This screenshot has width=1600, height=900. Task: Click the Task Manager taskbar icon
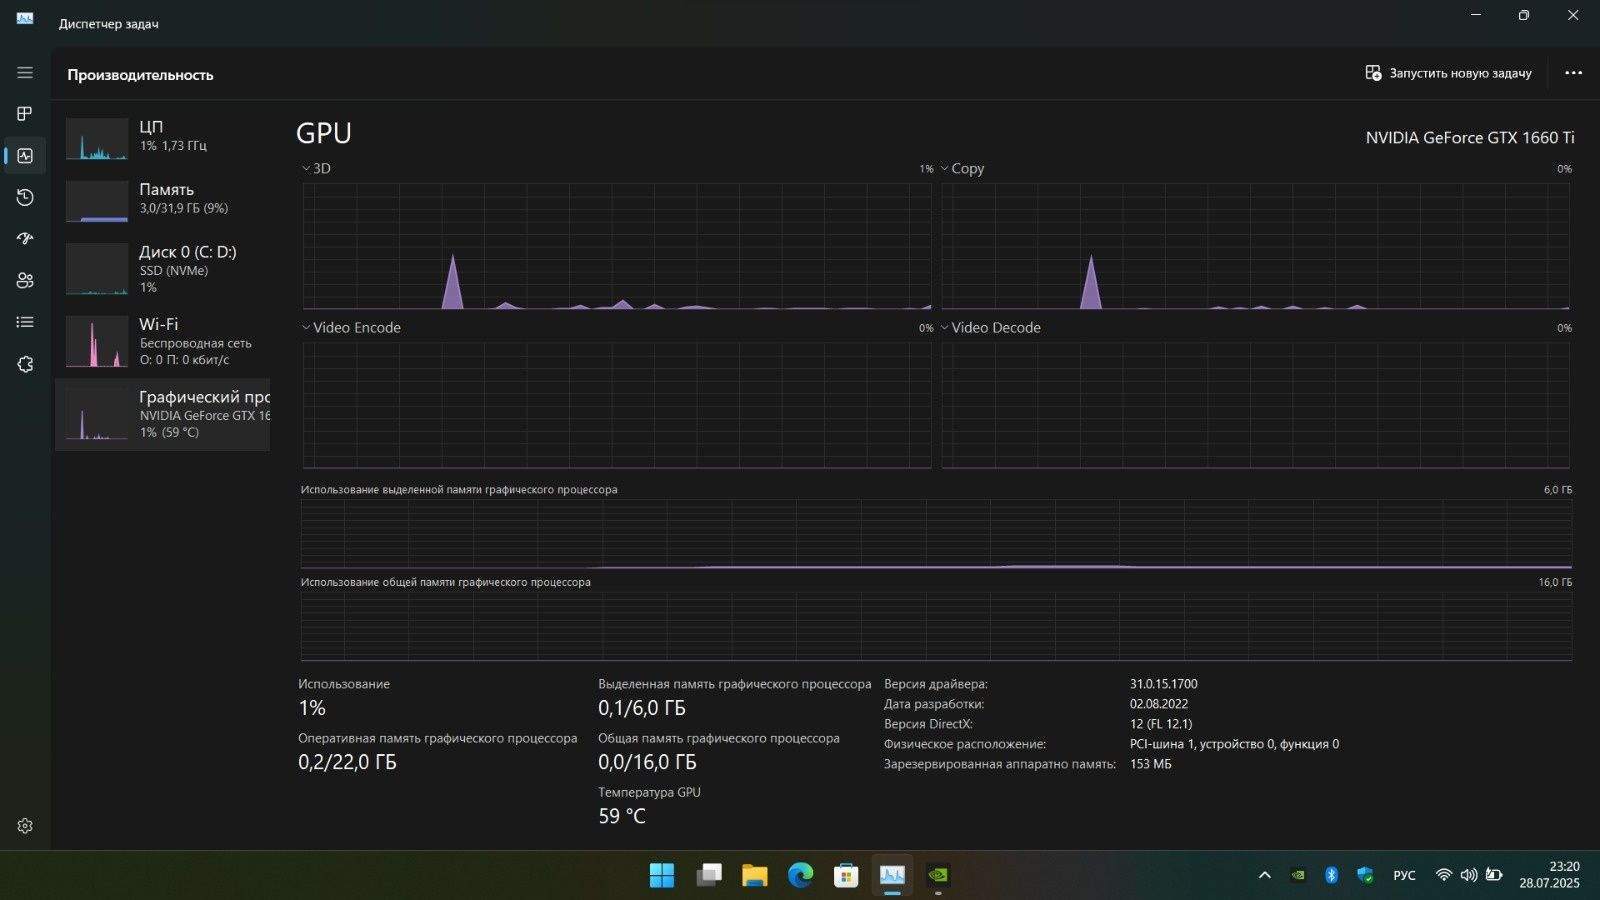[x=892, y=876]
